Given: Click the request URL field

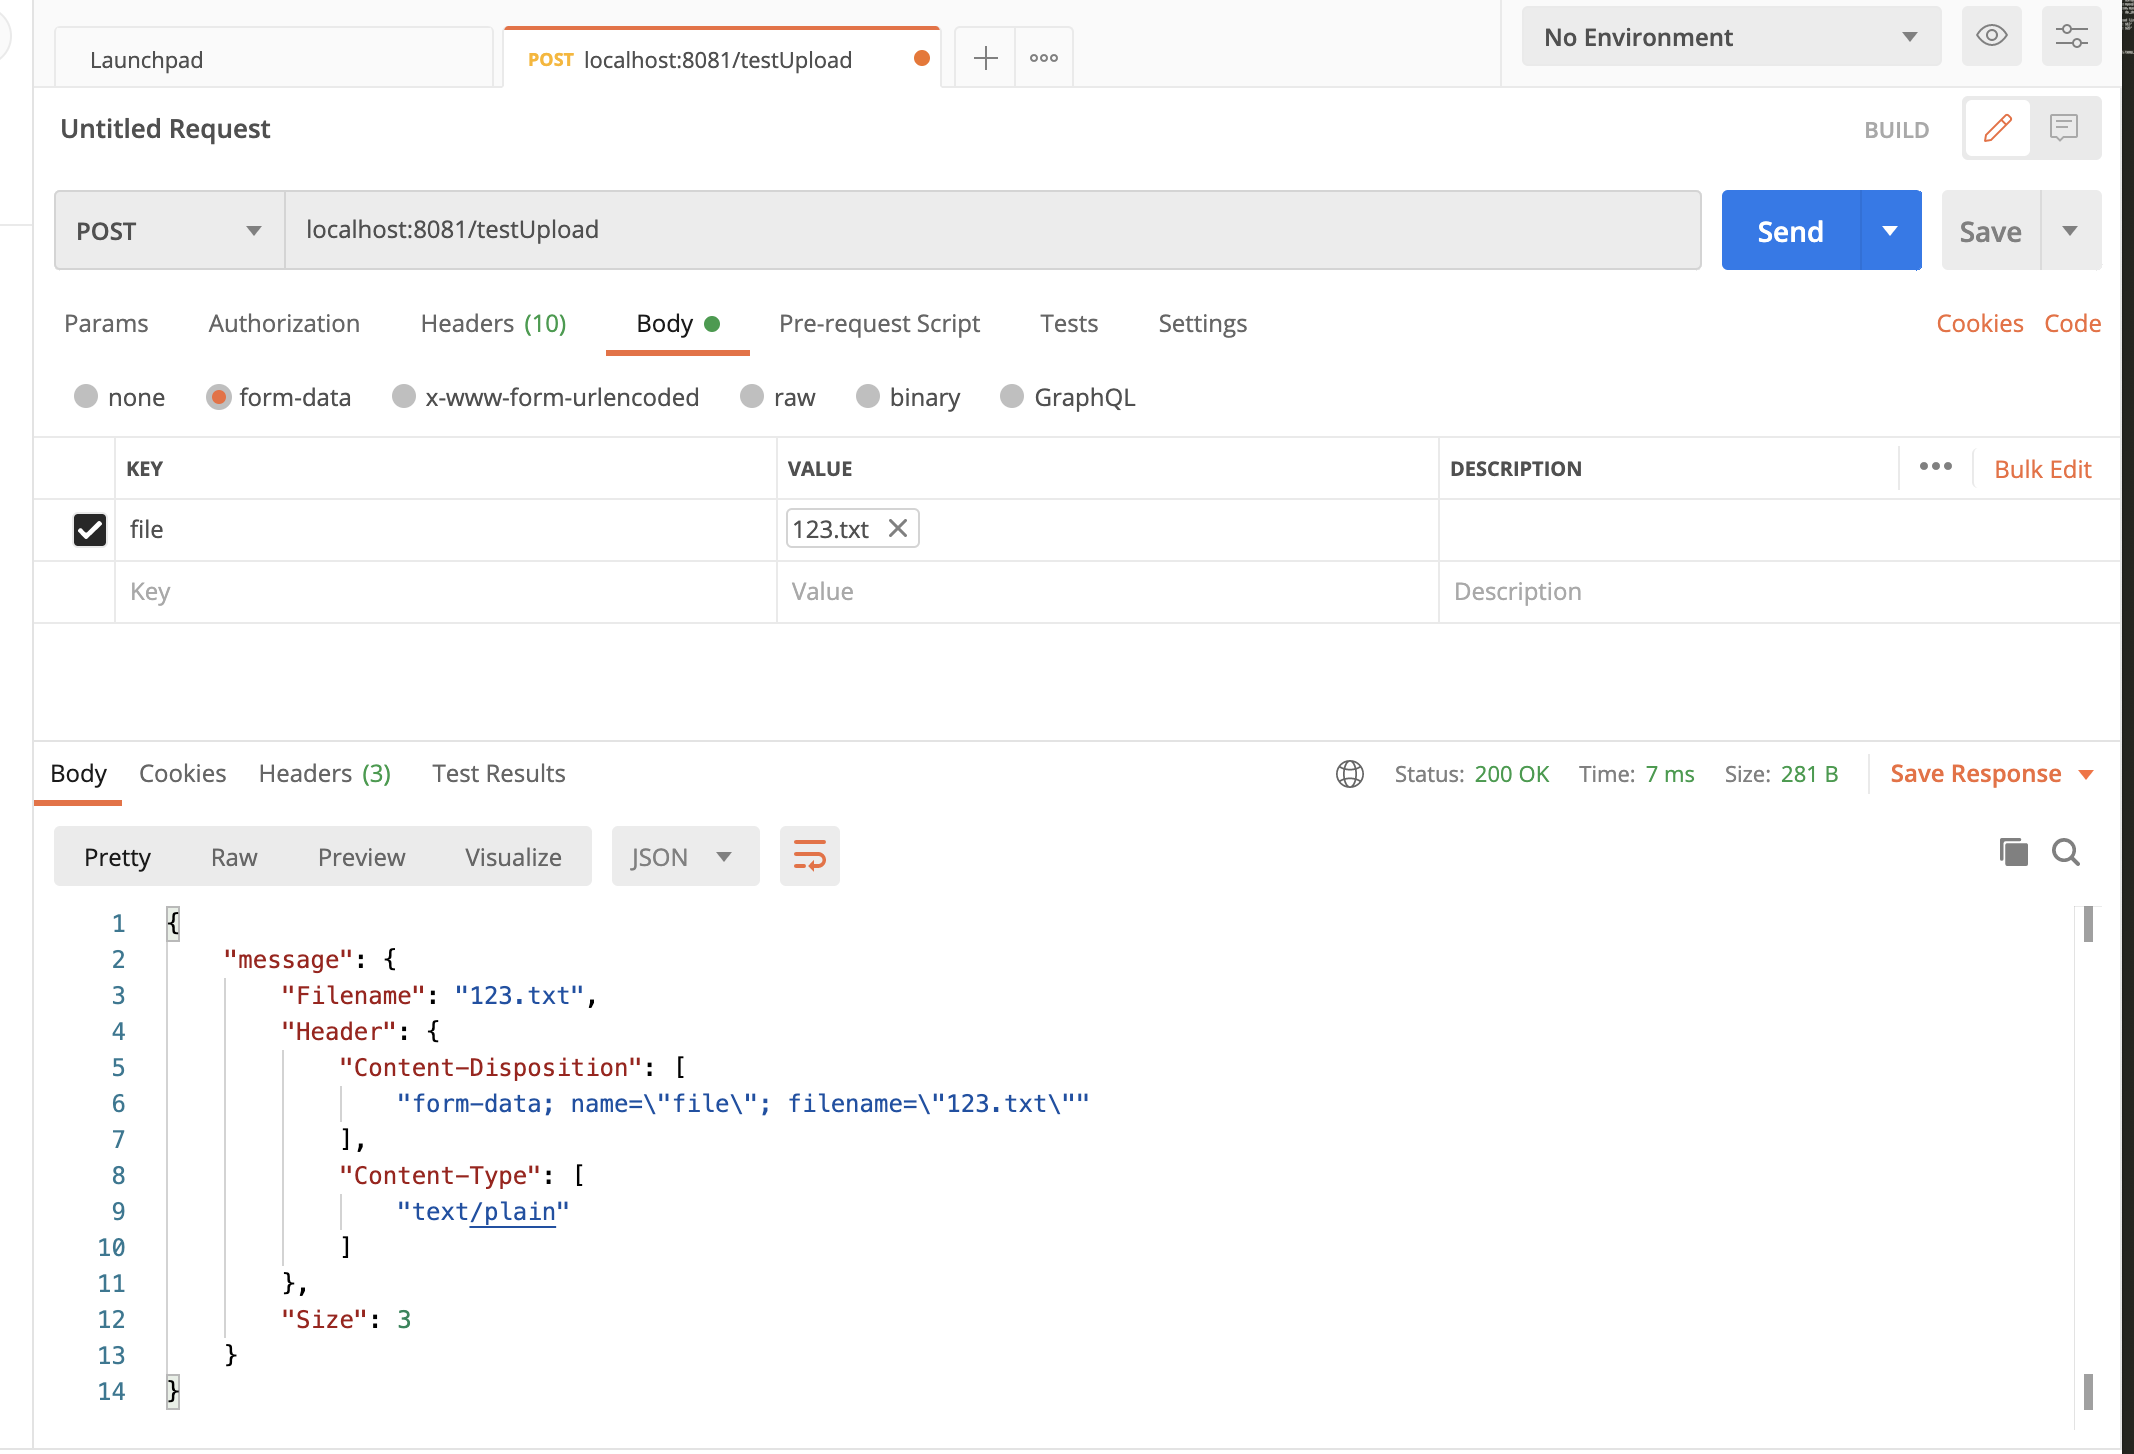Looking at the screenshot, I should tap(992, 230).
